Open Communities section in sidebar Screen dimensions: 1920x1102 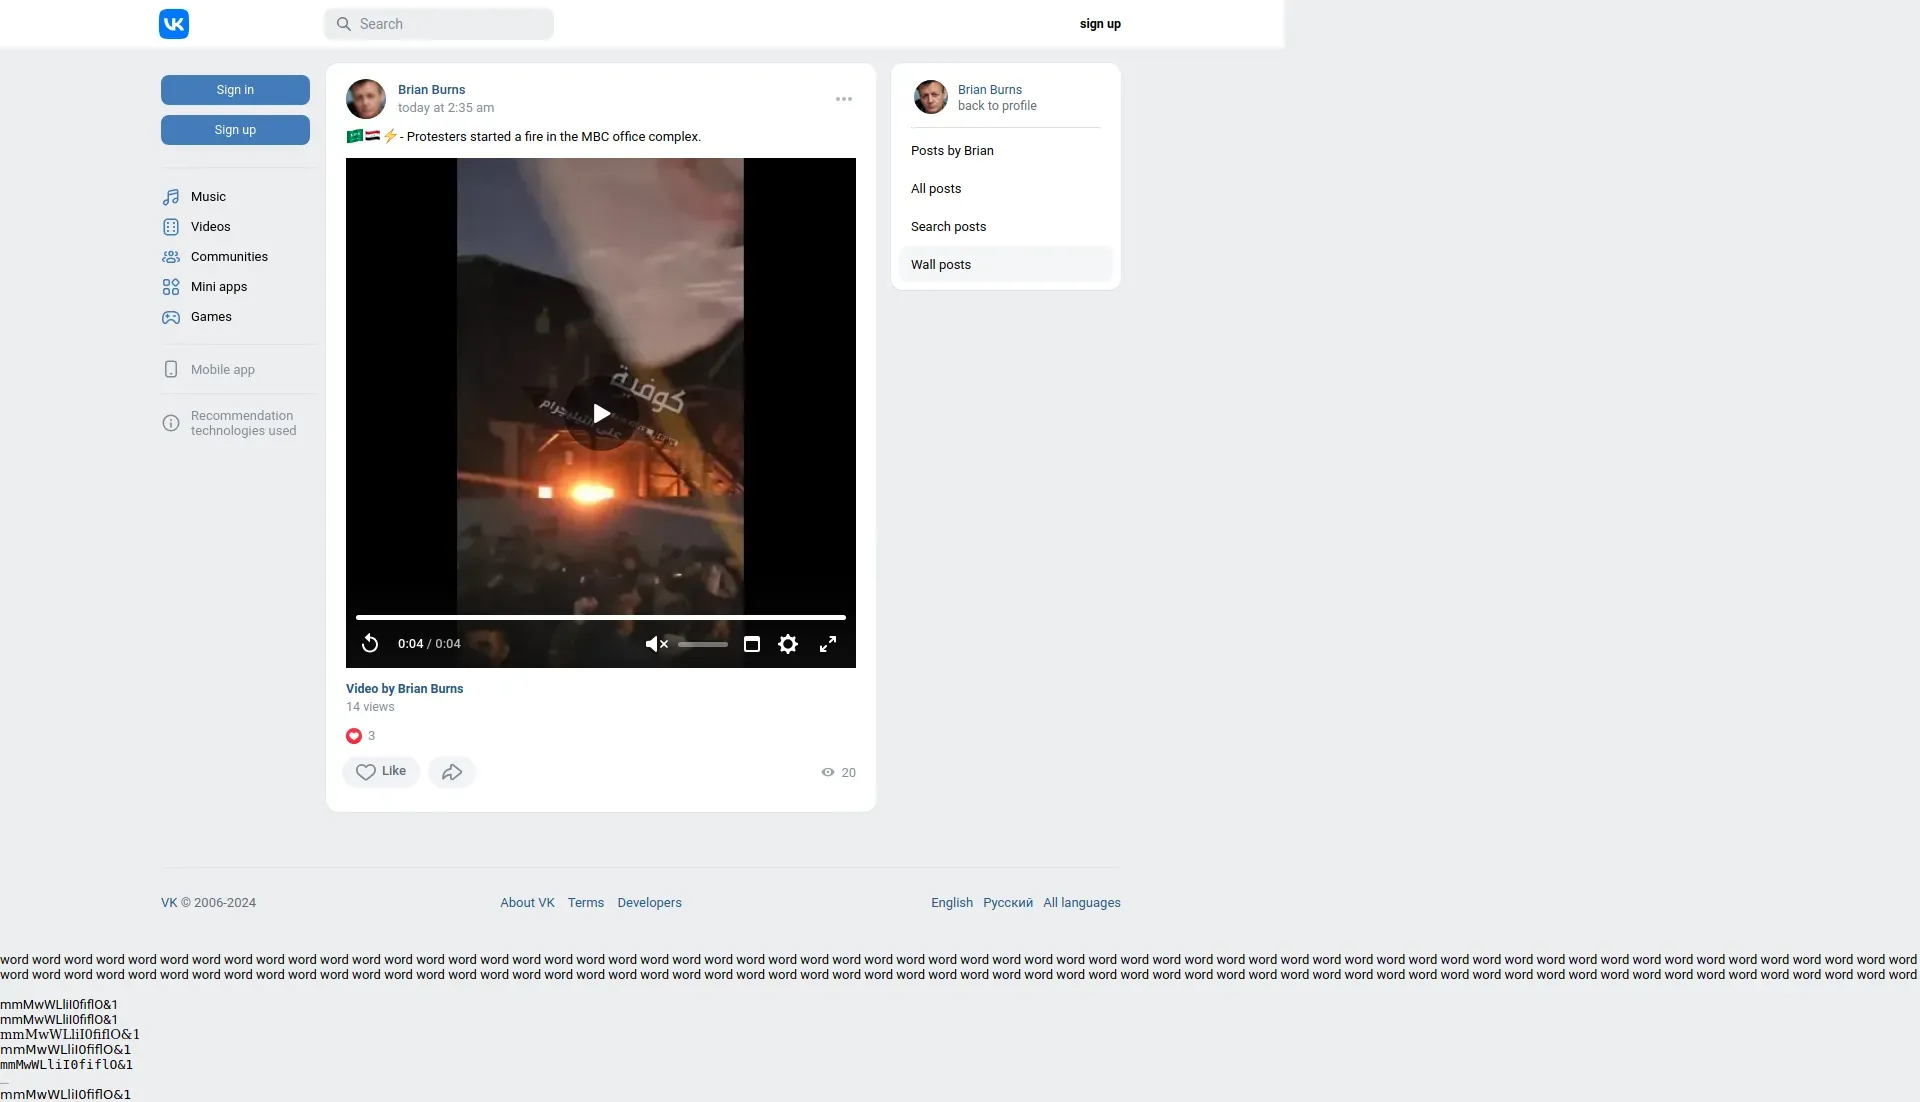[x=229, y=257]
